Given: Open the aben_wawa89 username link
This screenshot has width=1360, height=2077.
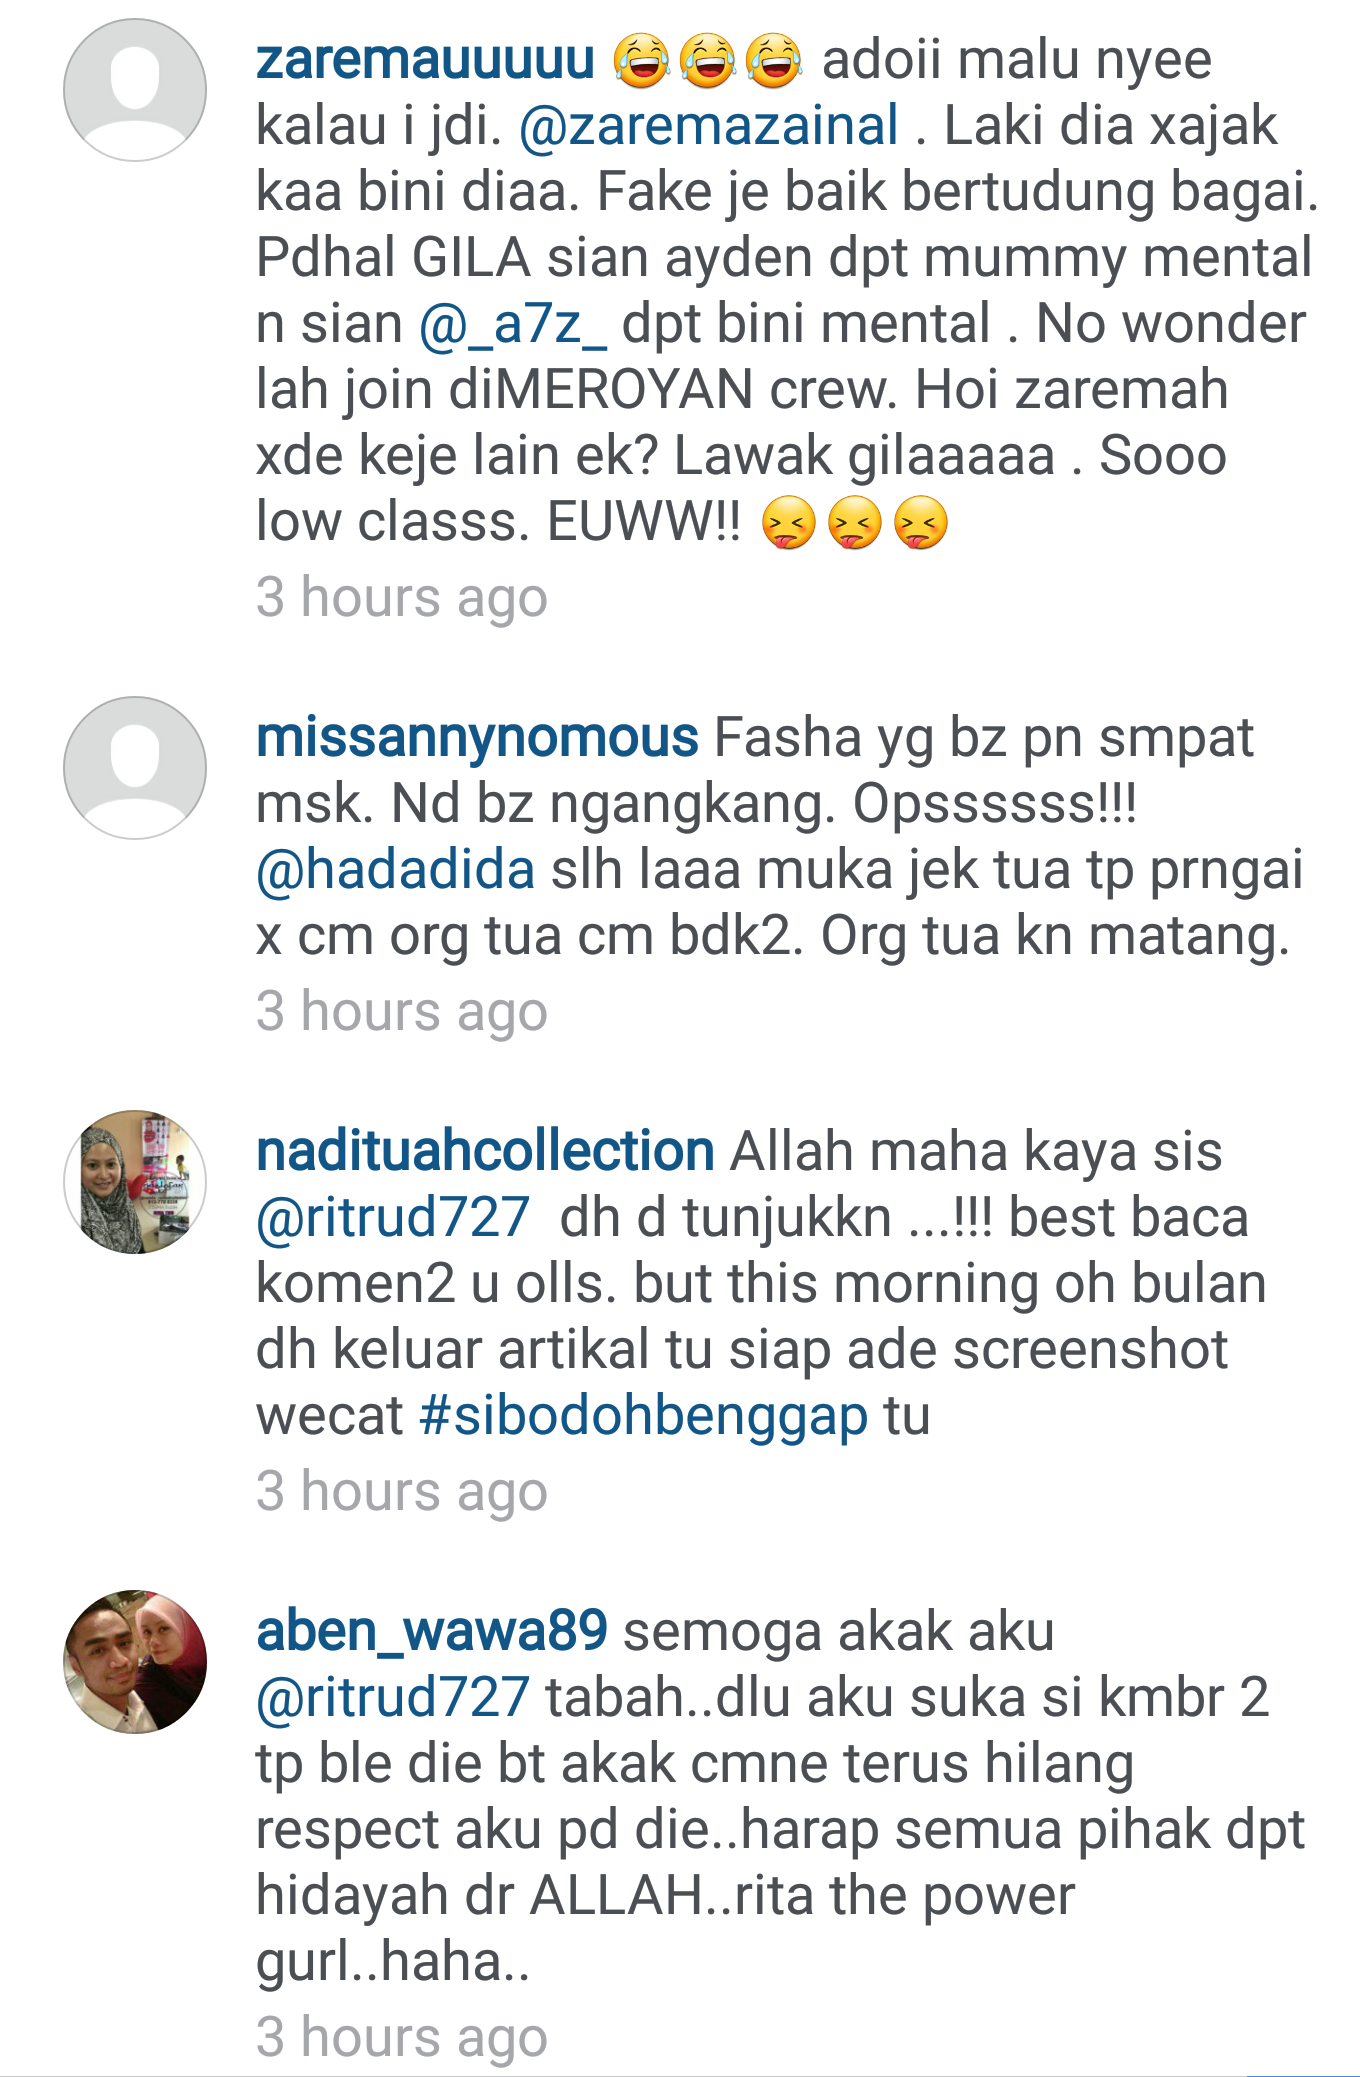Looking at the screenshot, I should click(x=432, y=1632).
